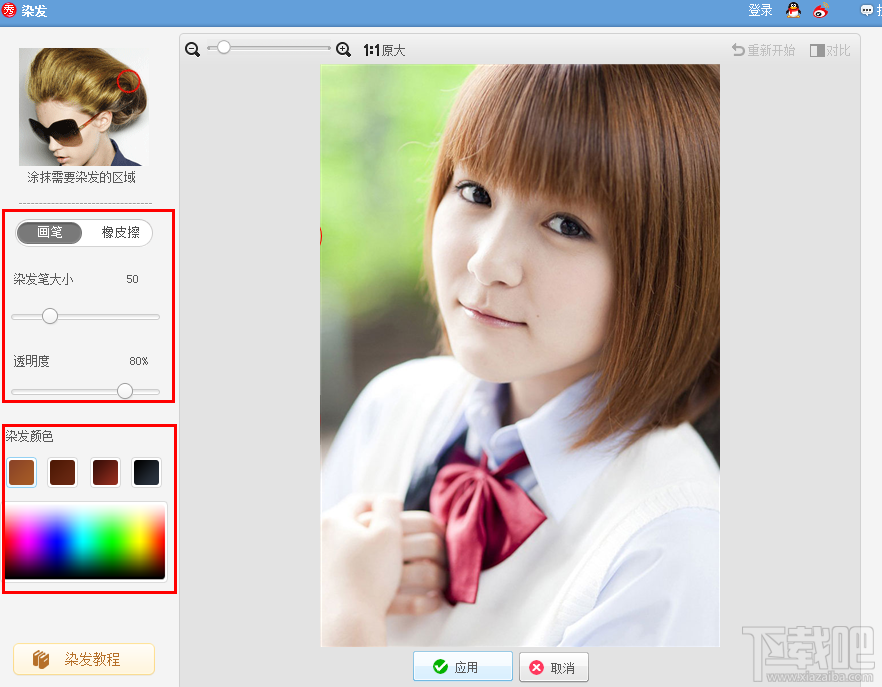Click the 应用 apply button
This screenshot has width=882, height=687.
click(x=462, y=667)
